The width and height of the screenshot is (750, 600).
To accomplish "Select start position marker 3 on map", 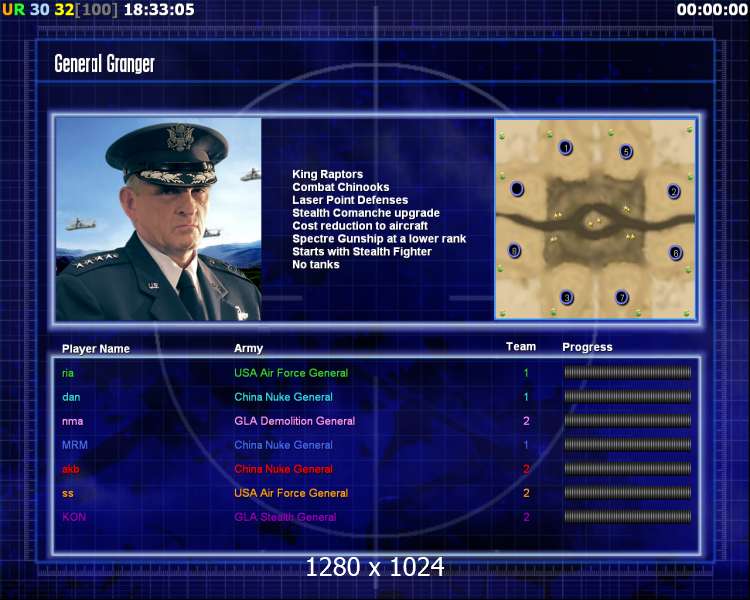I will [567, 298].
